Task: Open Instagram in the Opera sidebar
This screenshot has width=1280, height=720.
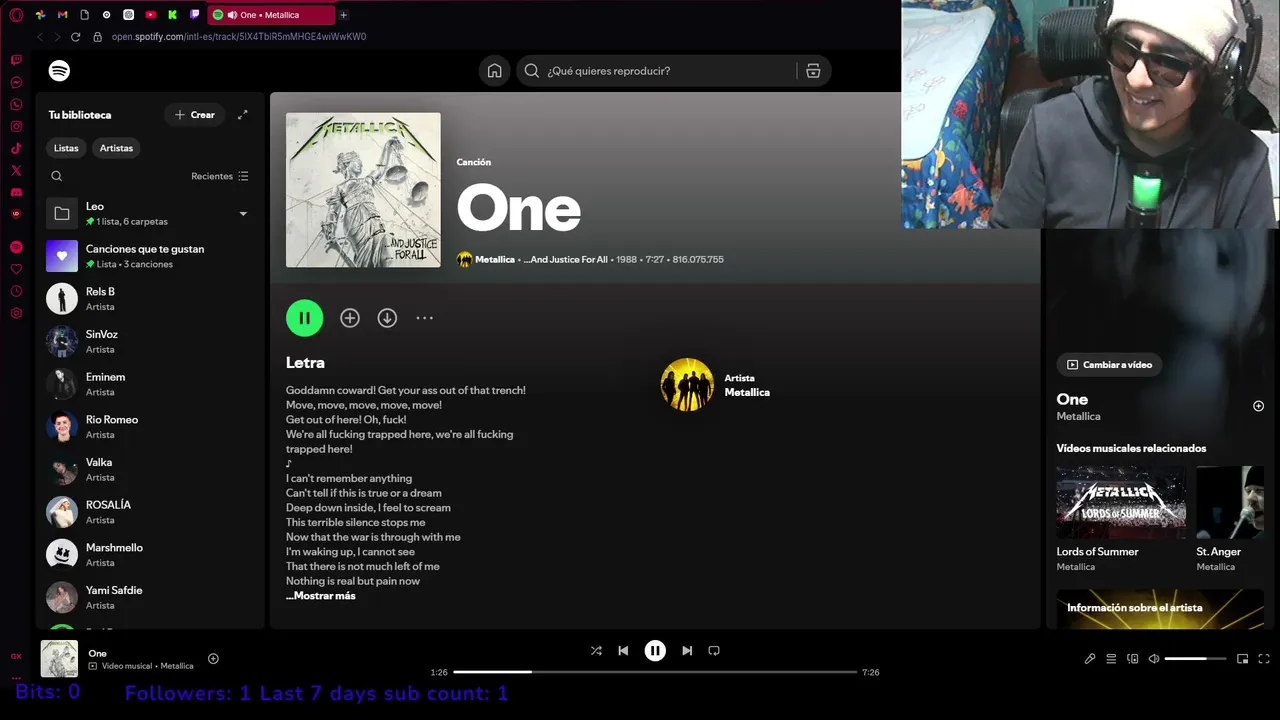Action: click(x=16, y=126)
